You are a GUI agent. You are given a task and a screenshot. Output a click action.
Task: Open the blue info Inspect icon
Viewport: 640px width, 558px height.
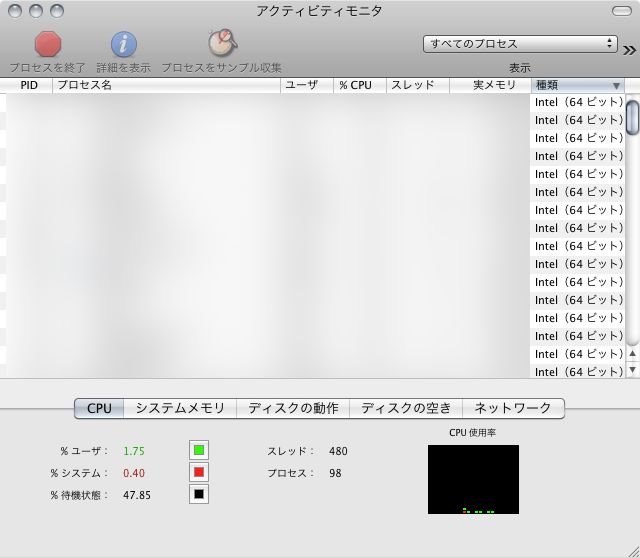[124, 44]
